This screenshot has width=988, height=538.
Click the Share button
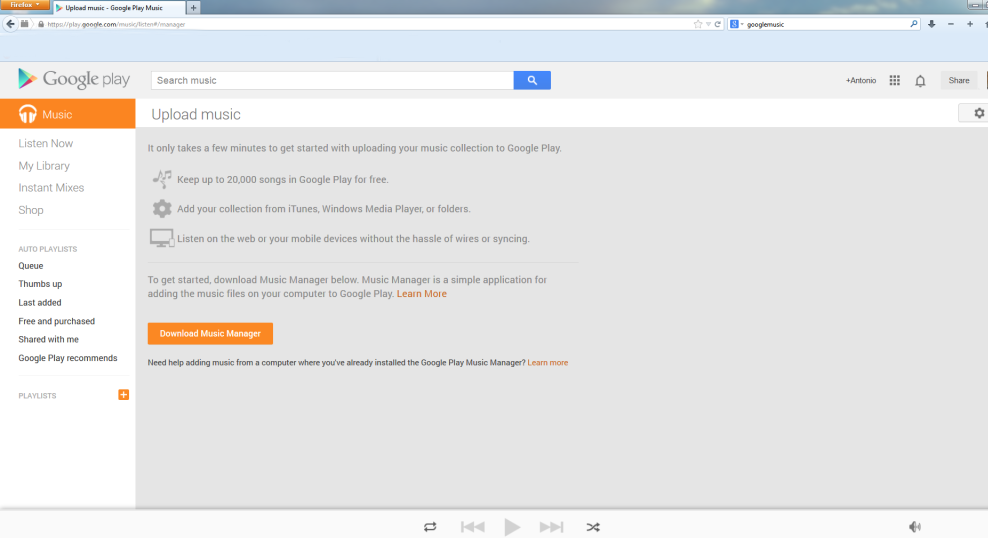pyautogui.click(x=959, y=80)
